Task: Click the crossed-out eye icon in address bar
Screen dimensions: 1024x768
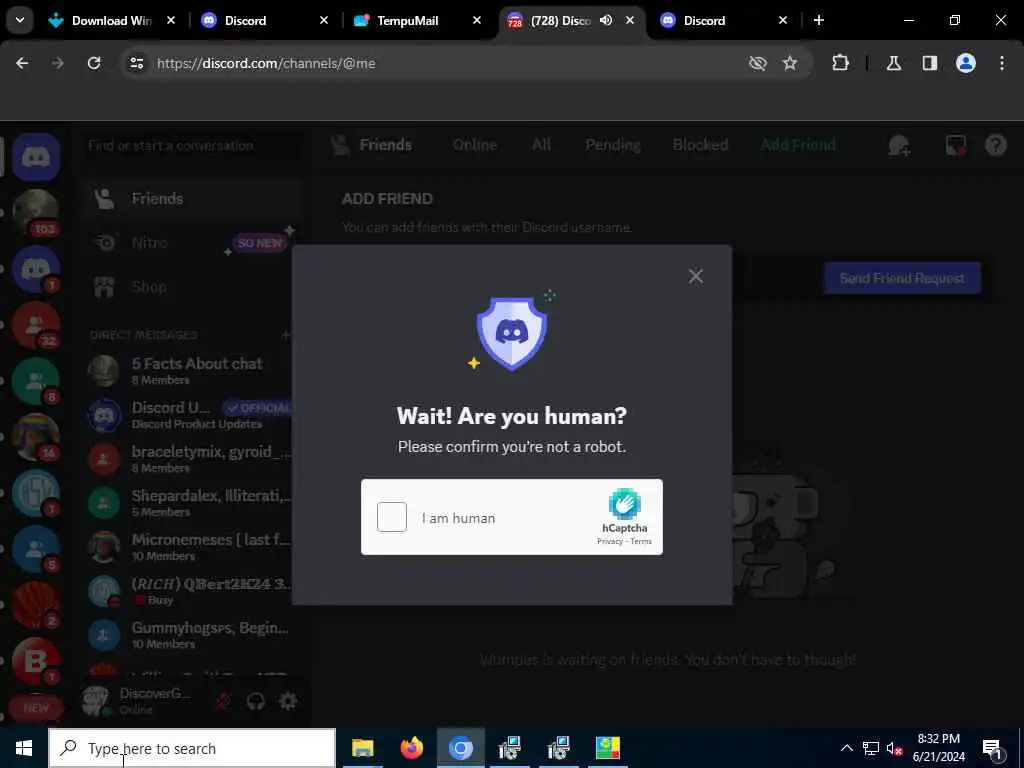Action: point(758,63)
